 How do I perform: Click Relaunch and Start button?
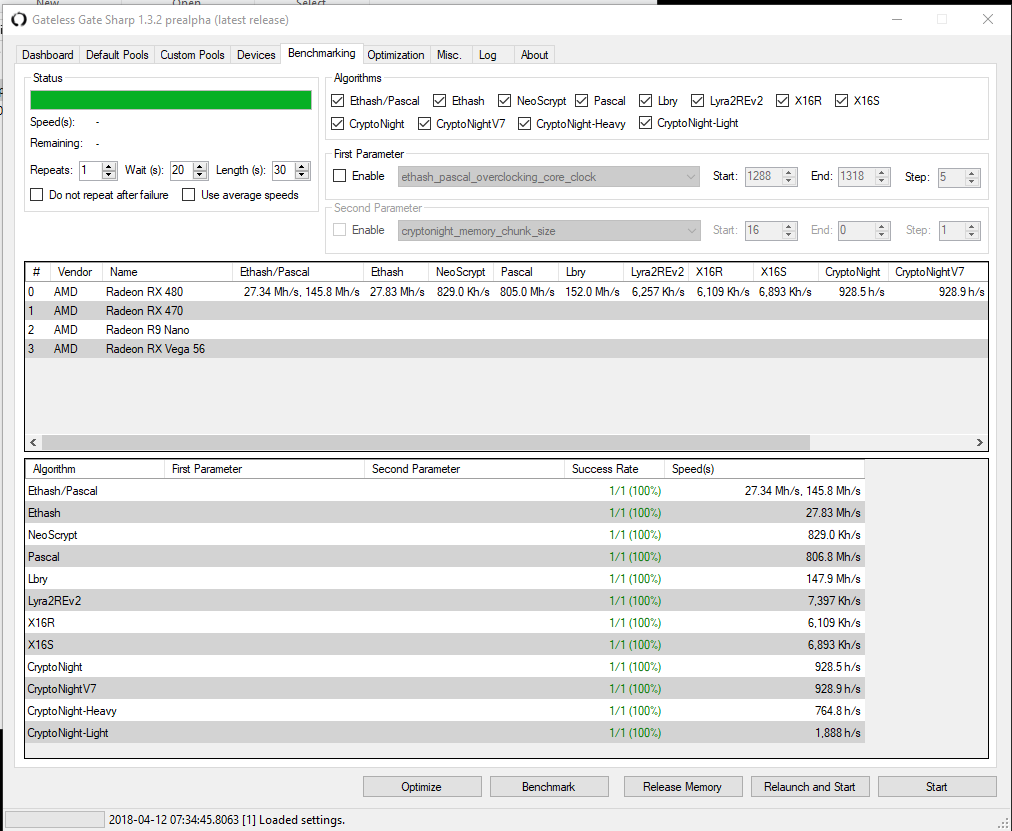tap(810, 786)
